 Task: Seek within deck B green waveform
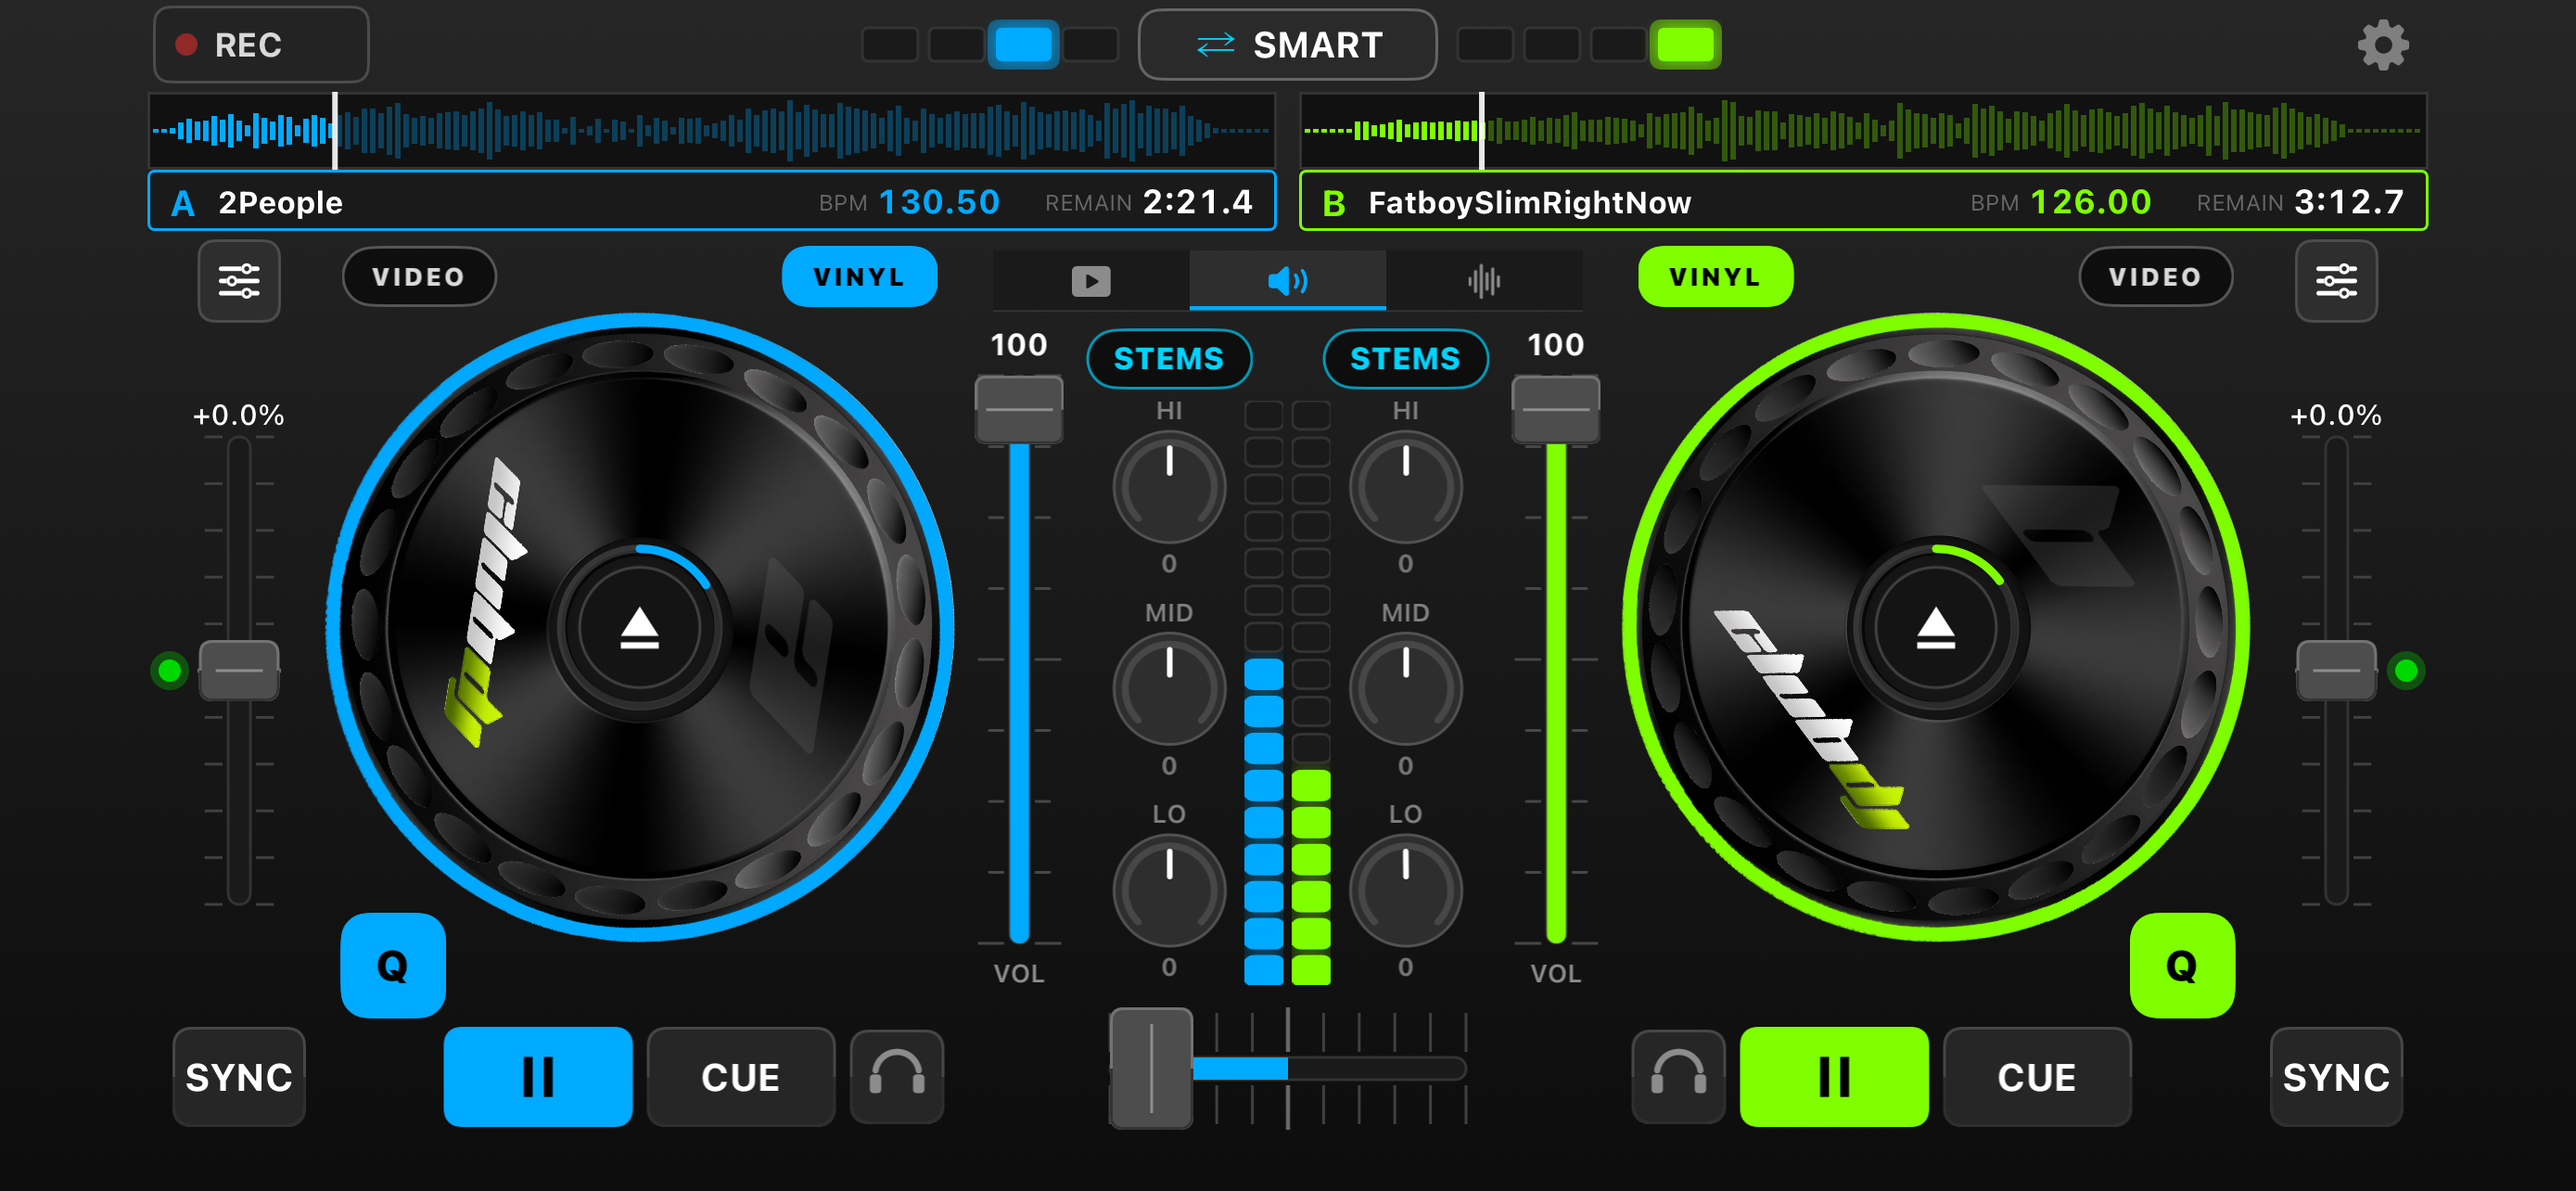tap(1863, 130)
